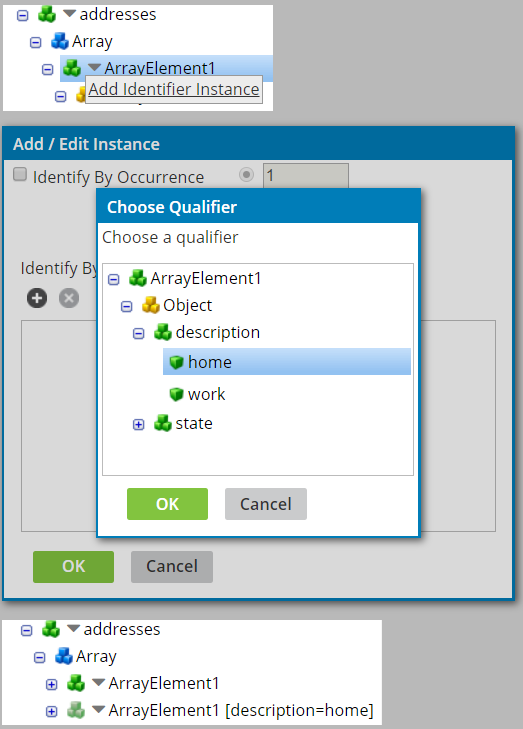This screenshot has height=729, width=523.
Task: Click the green home value cube icon
Action: 177,362
